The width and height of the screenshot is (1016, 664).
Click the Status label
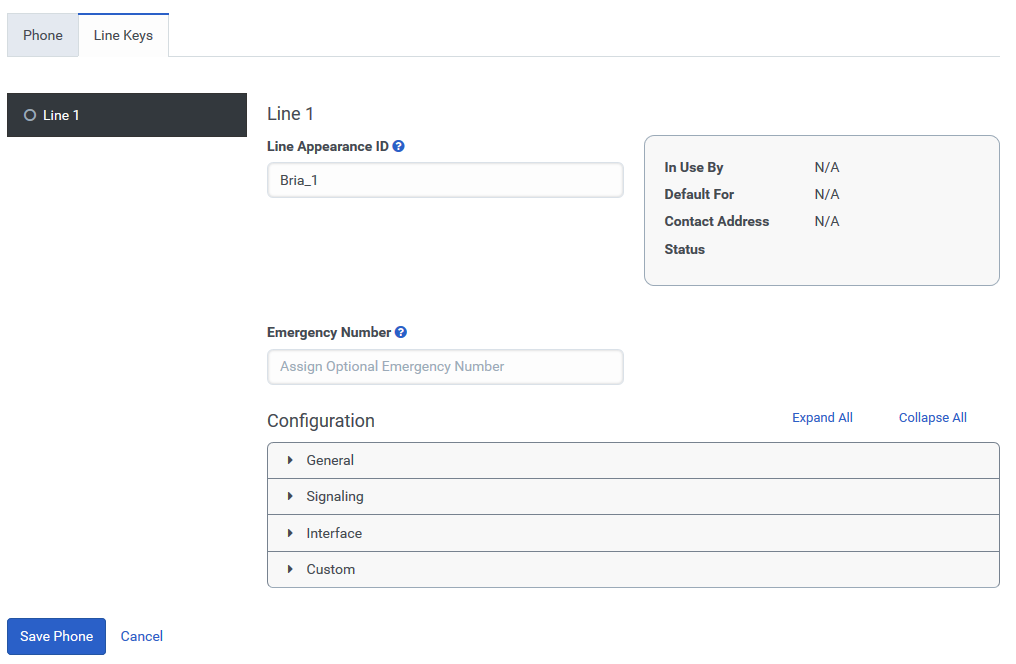(684, 249)
